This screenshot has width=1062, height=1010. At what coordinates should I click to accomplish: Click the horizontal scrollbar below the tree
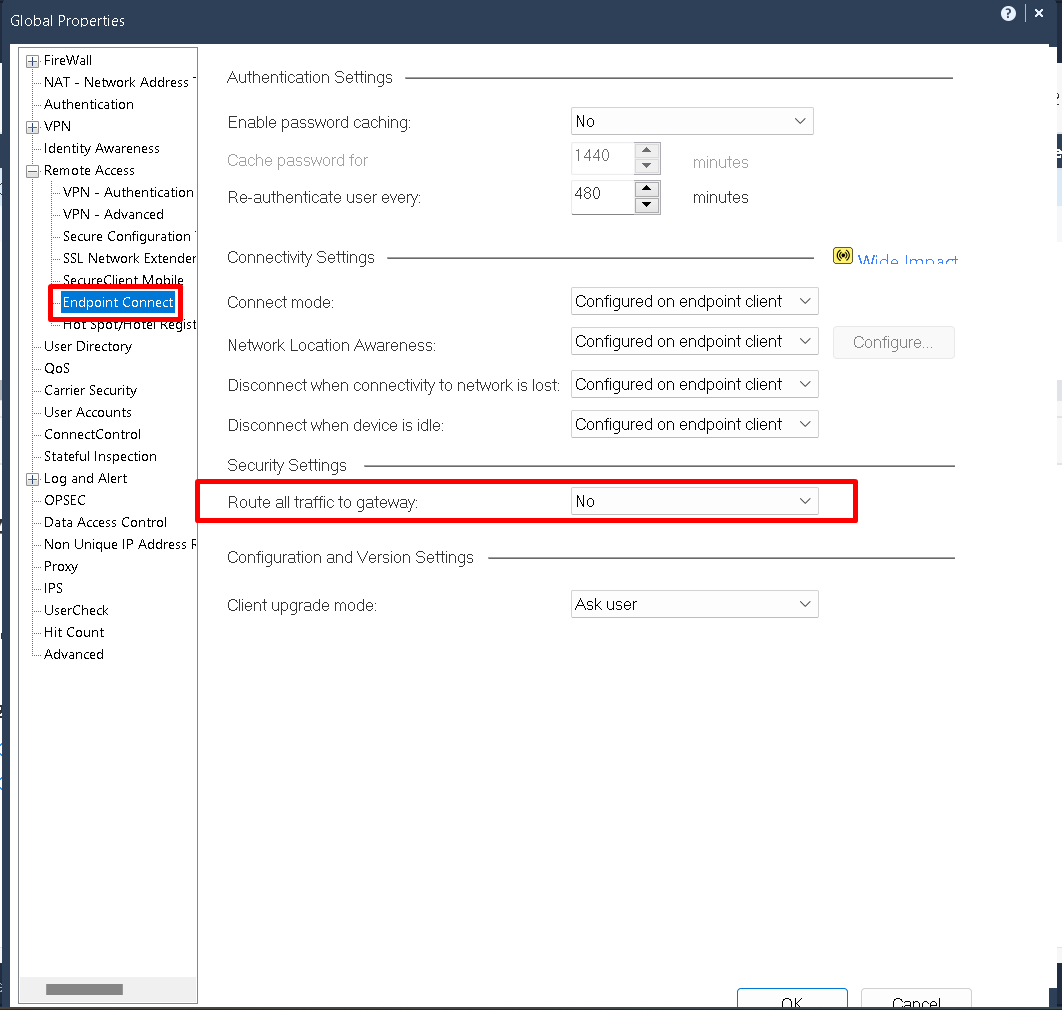tap(85, 989)
